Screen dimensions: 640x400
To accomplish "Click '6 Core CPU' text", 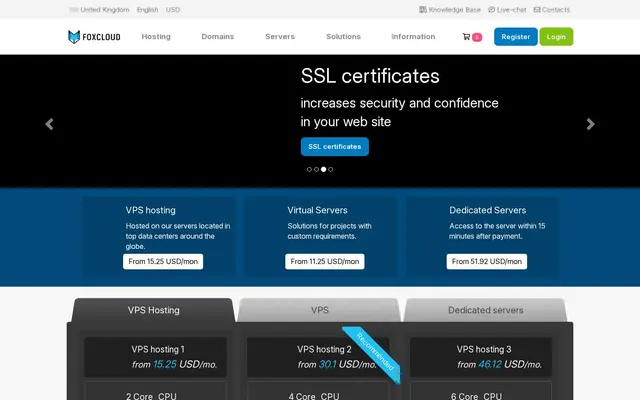I will 476,396.
